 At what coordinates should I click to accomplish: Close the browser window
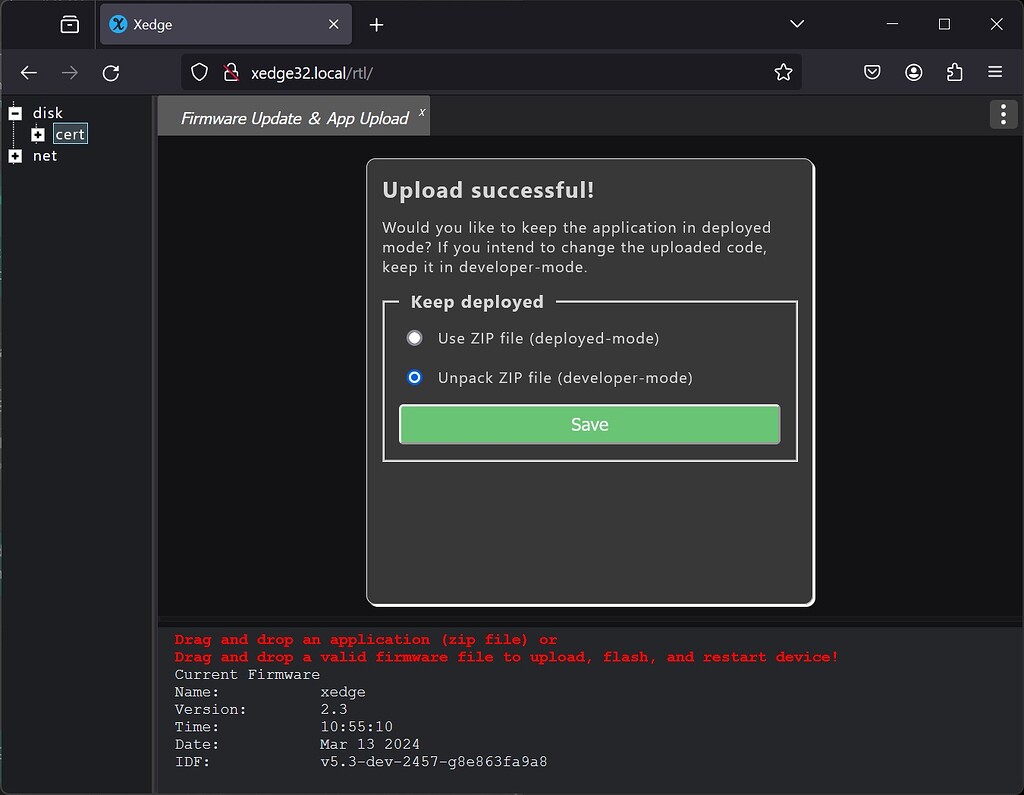[x=996, y=24]
